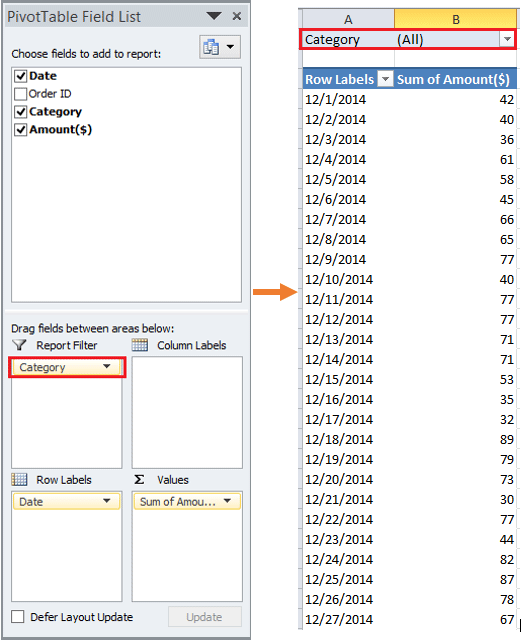
Task: Open the Category field dropdown in Report Filter
Action: 107,367
